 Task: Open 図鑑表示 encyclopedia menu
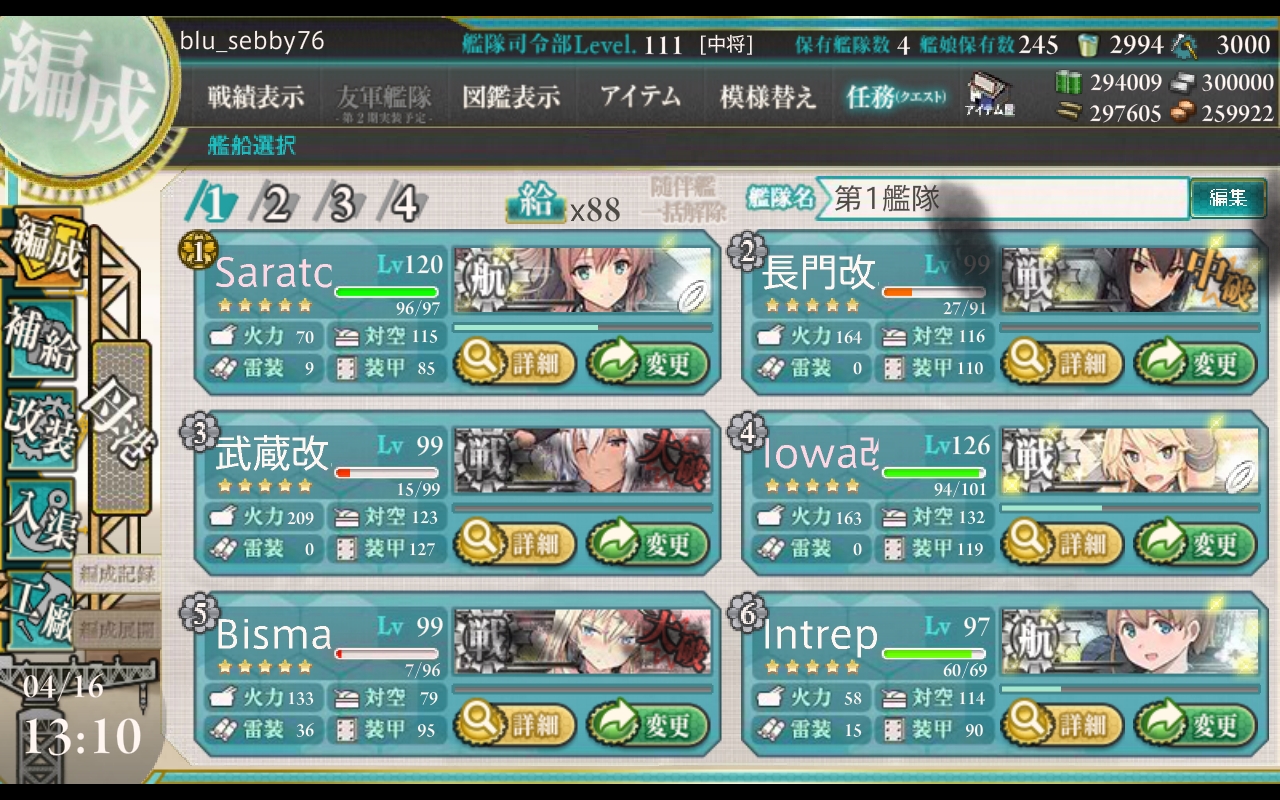511,97
